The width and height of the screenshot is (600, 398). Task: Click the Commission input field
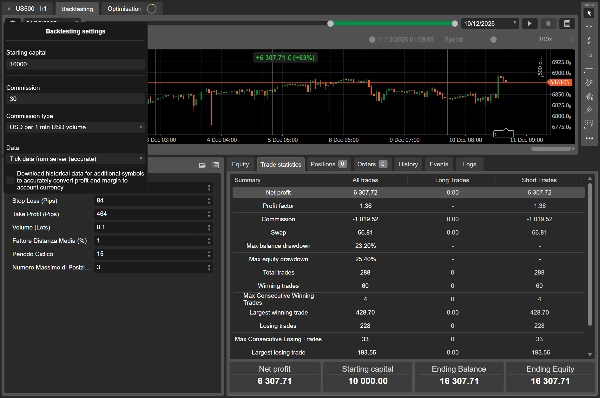pyautogui.click(x=76, y=99)
